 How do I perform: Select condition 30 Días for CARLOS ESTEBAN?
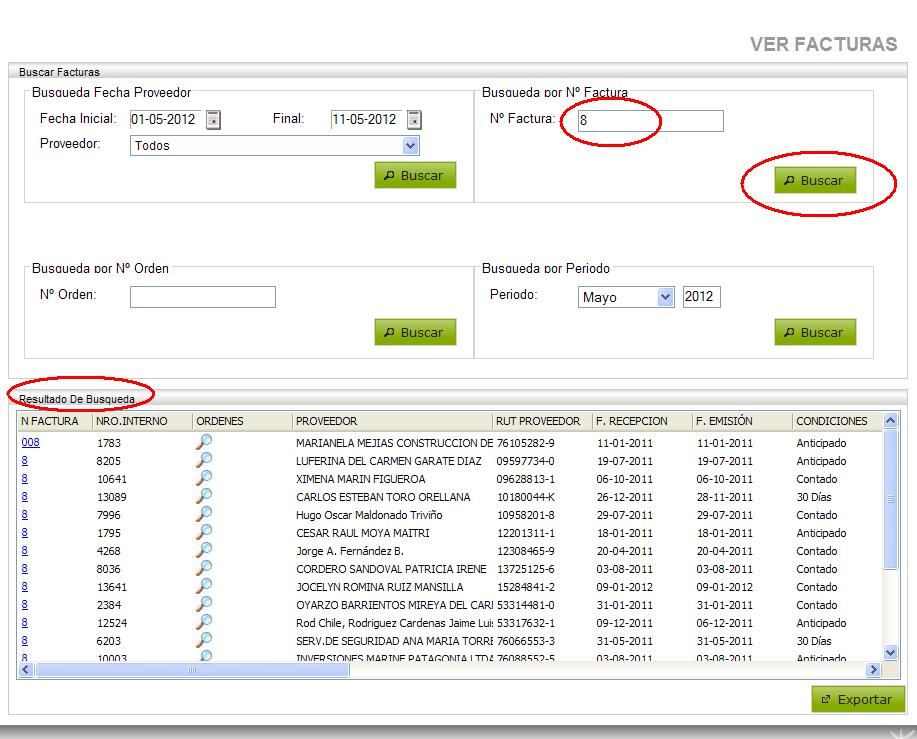tap(814, 497)
